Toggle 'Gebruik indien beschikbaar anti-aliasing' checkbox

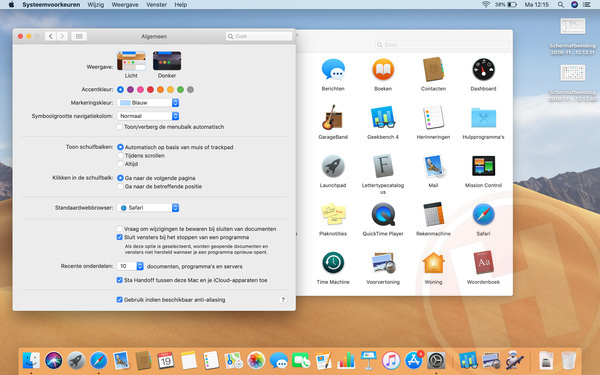120,300
